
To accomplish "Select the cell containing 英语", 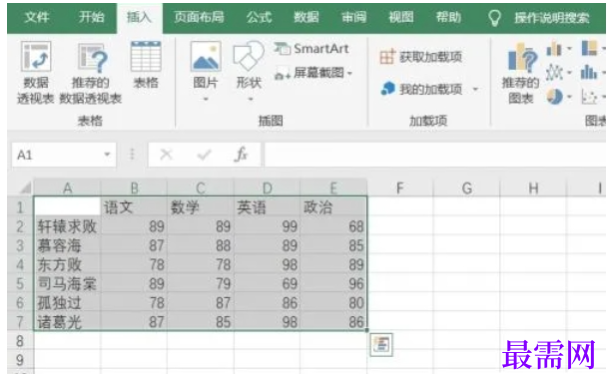I will pyautogui.click(x=267, y=207).
